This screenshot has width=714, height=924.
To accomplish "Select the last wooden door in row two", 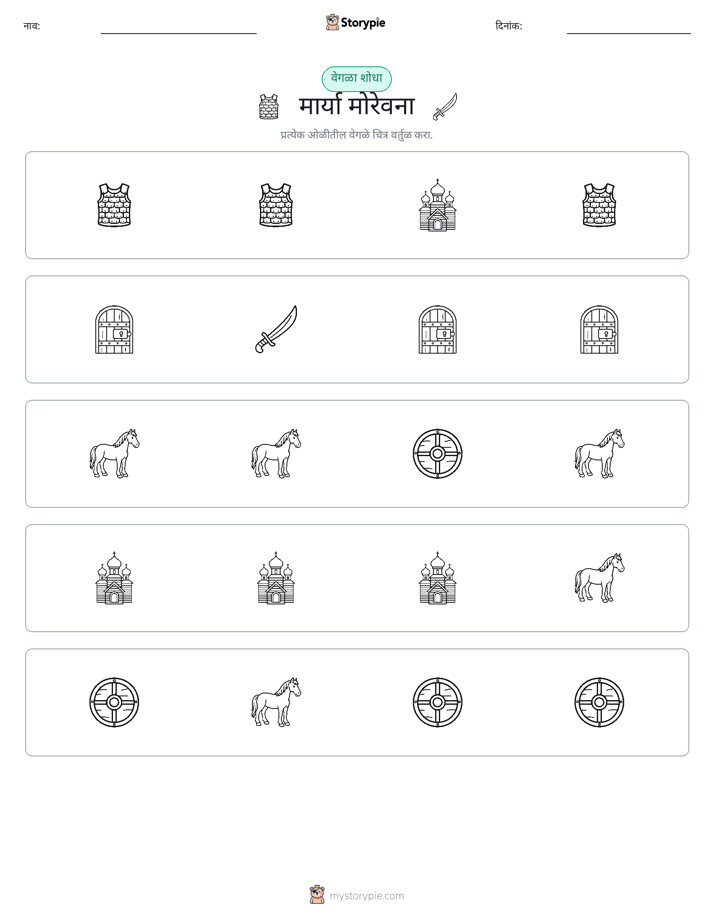I will (599, 329).
